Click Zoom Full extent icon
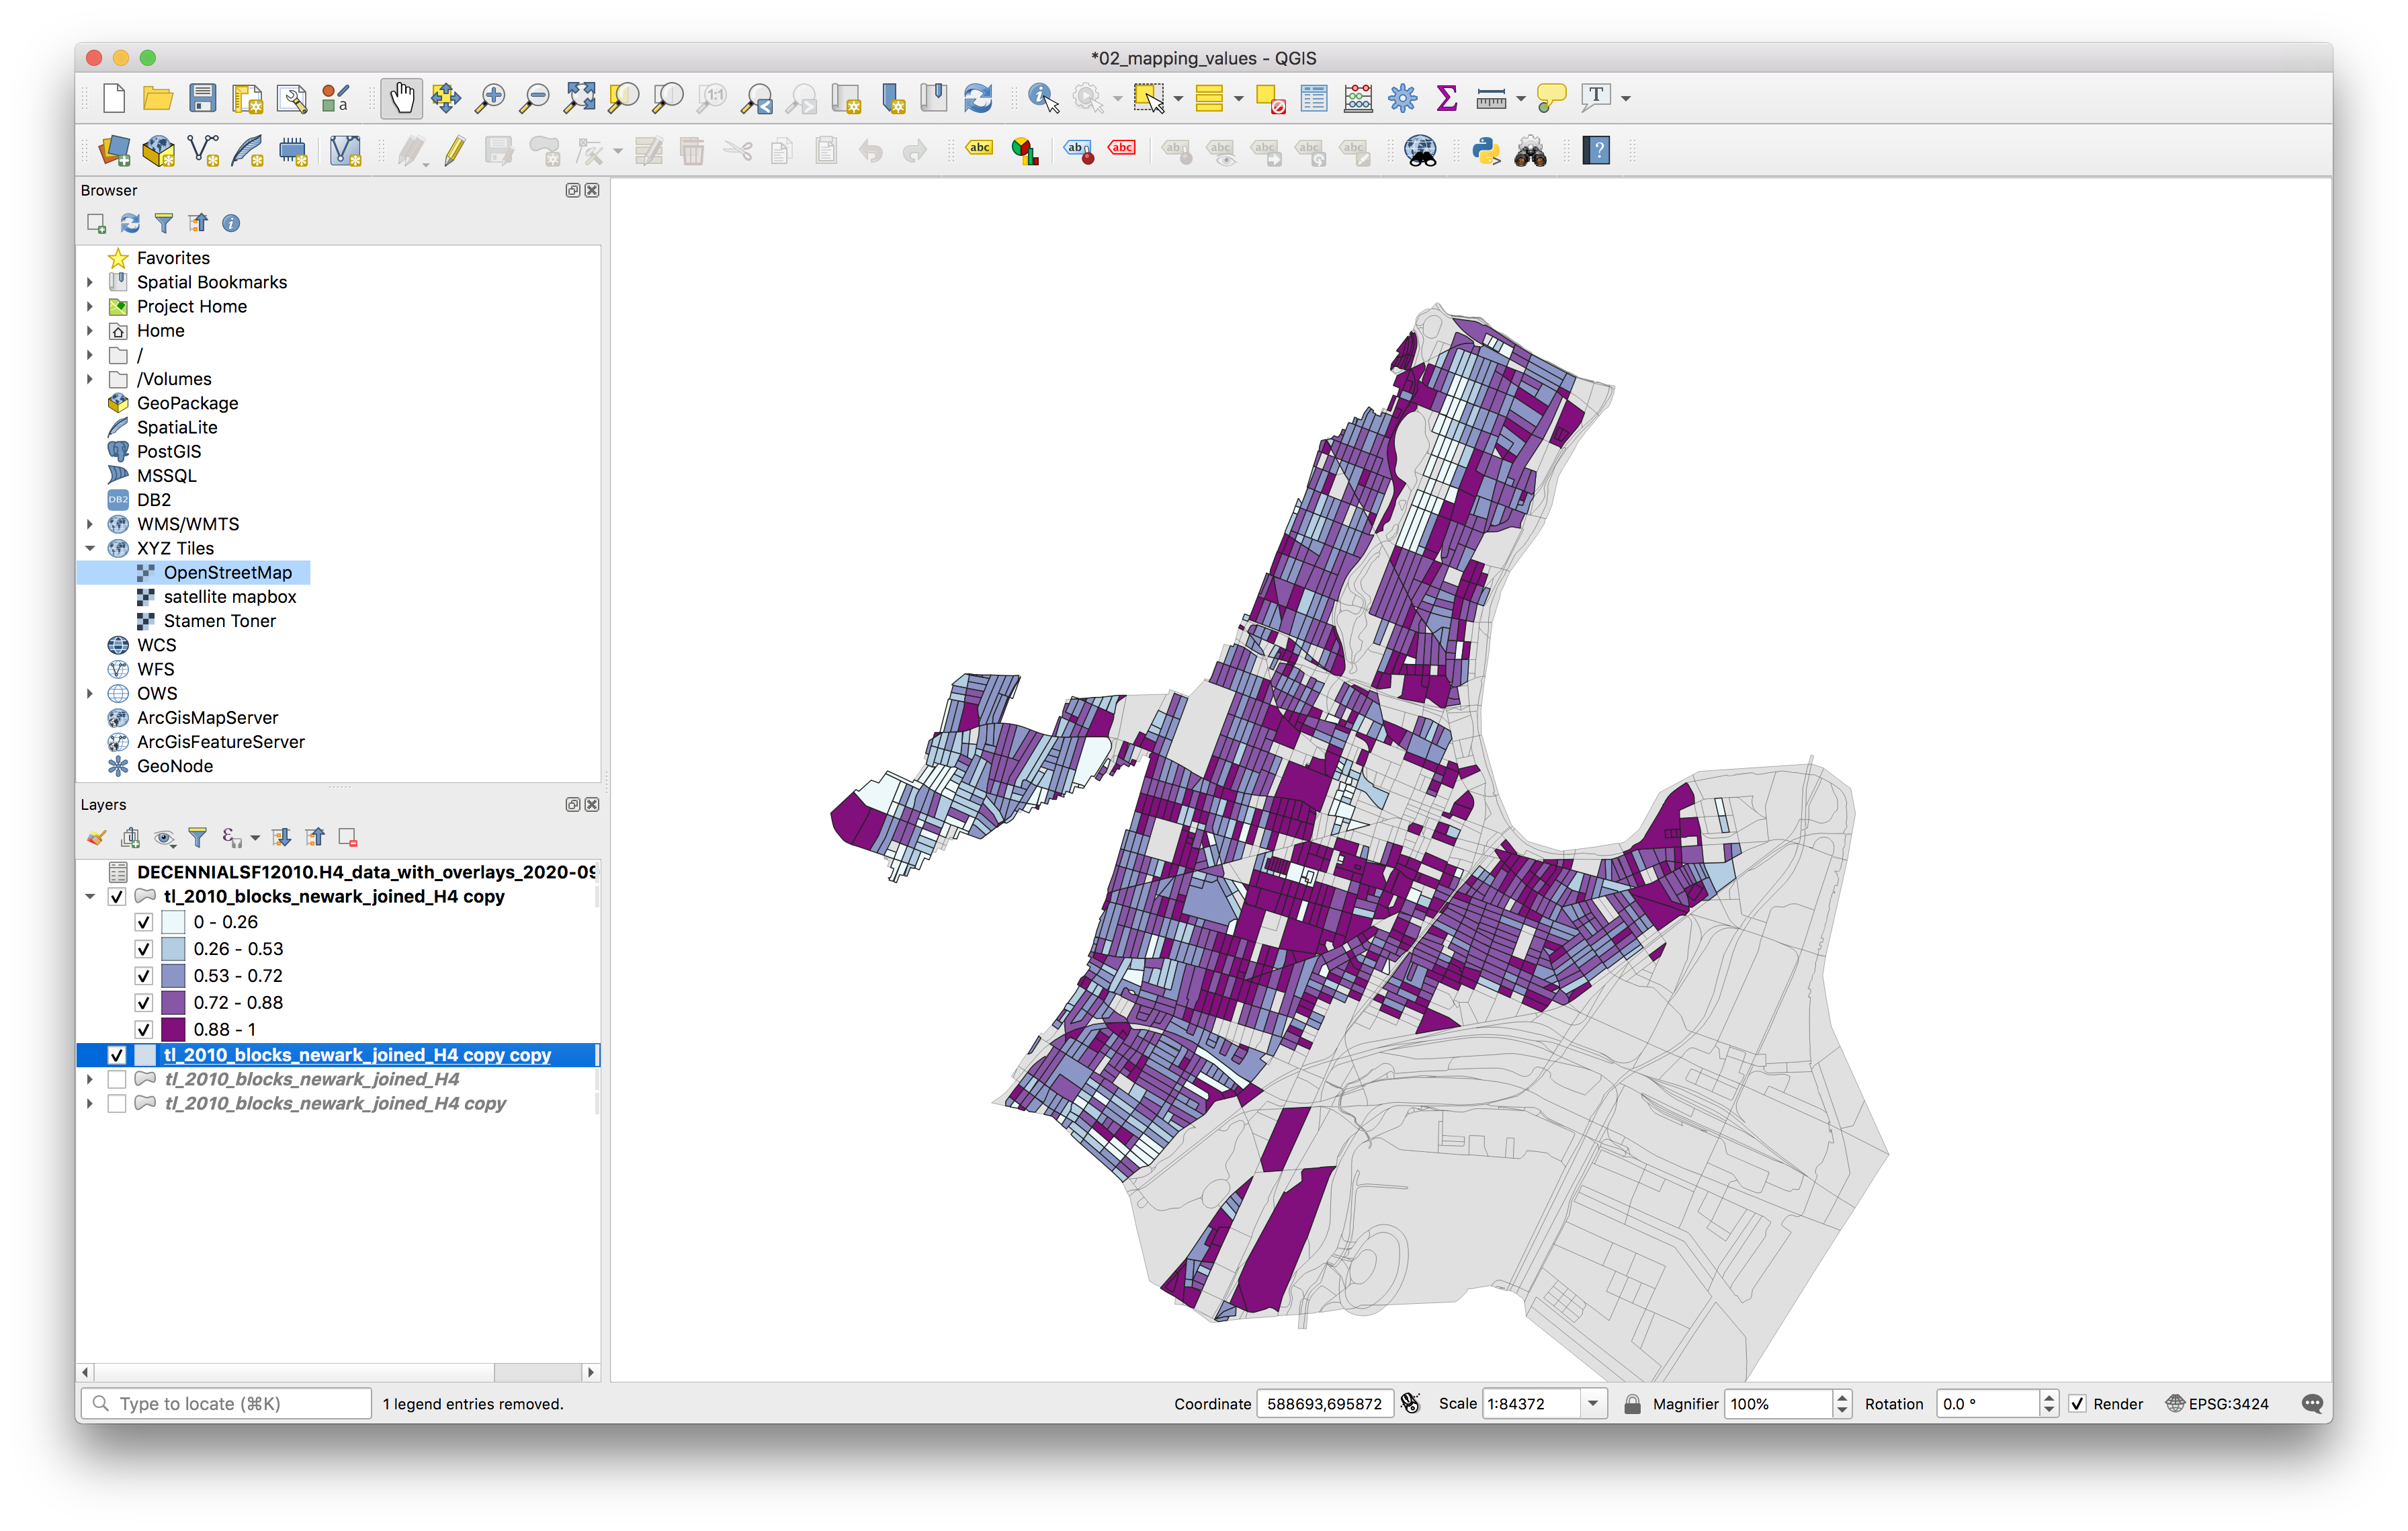The image size is (2408, 1531). (579, 98)
